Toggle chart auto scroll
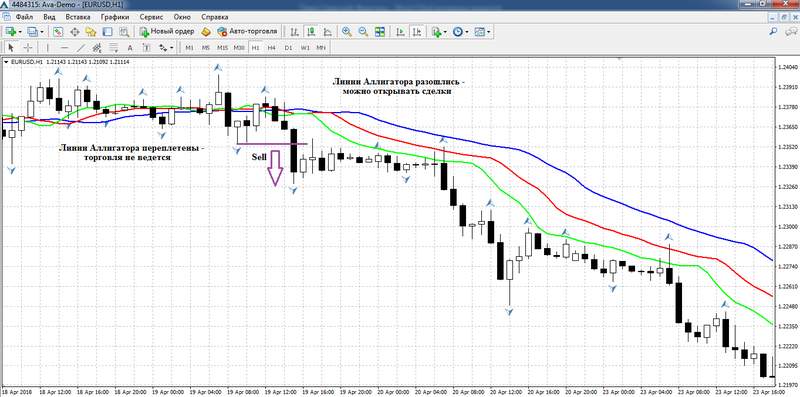 coord(401,32)
